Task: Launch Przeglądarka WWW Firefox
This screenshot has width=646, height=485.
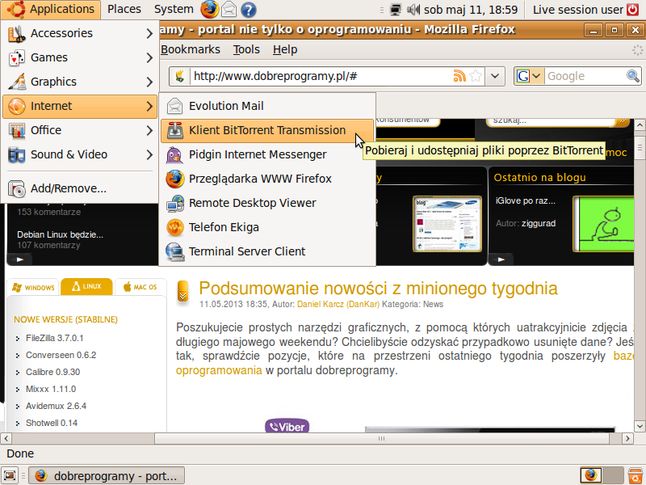Action: click(267, 179)
